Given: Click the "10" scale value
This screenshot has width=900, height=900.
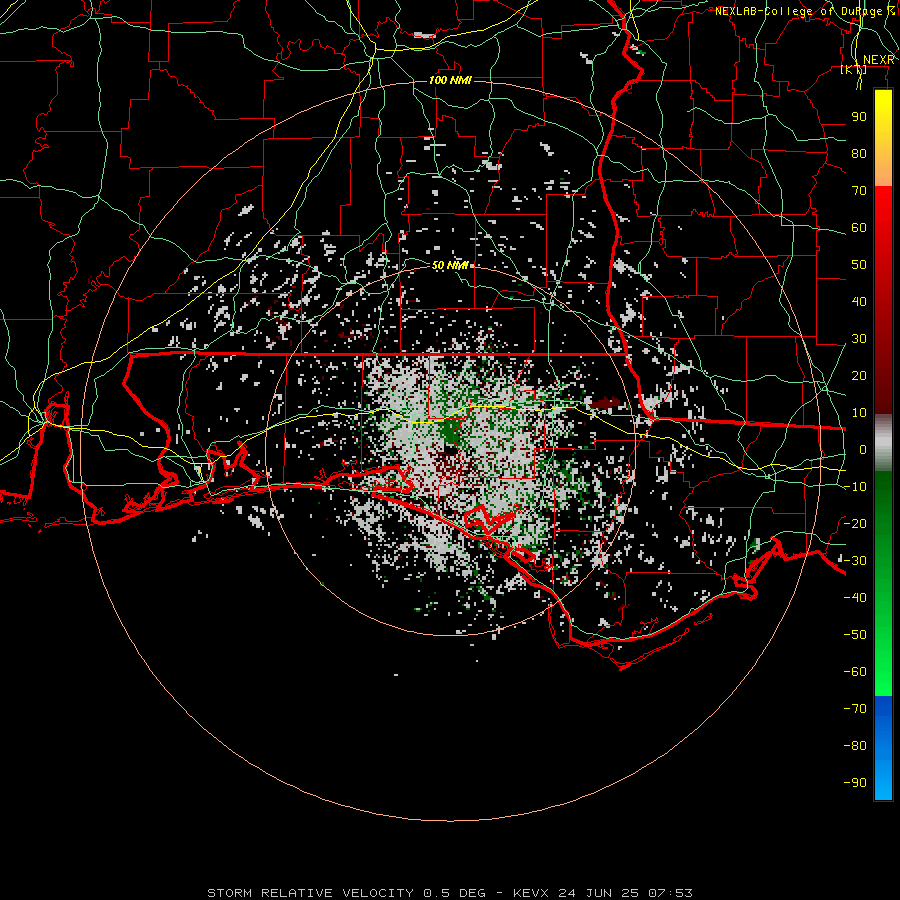Looking at the screenshot, I should [859, 413].
